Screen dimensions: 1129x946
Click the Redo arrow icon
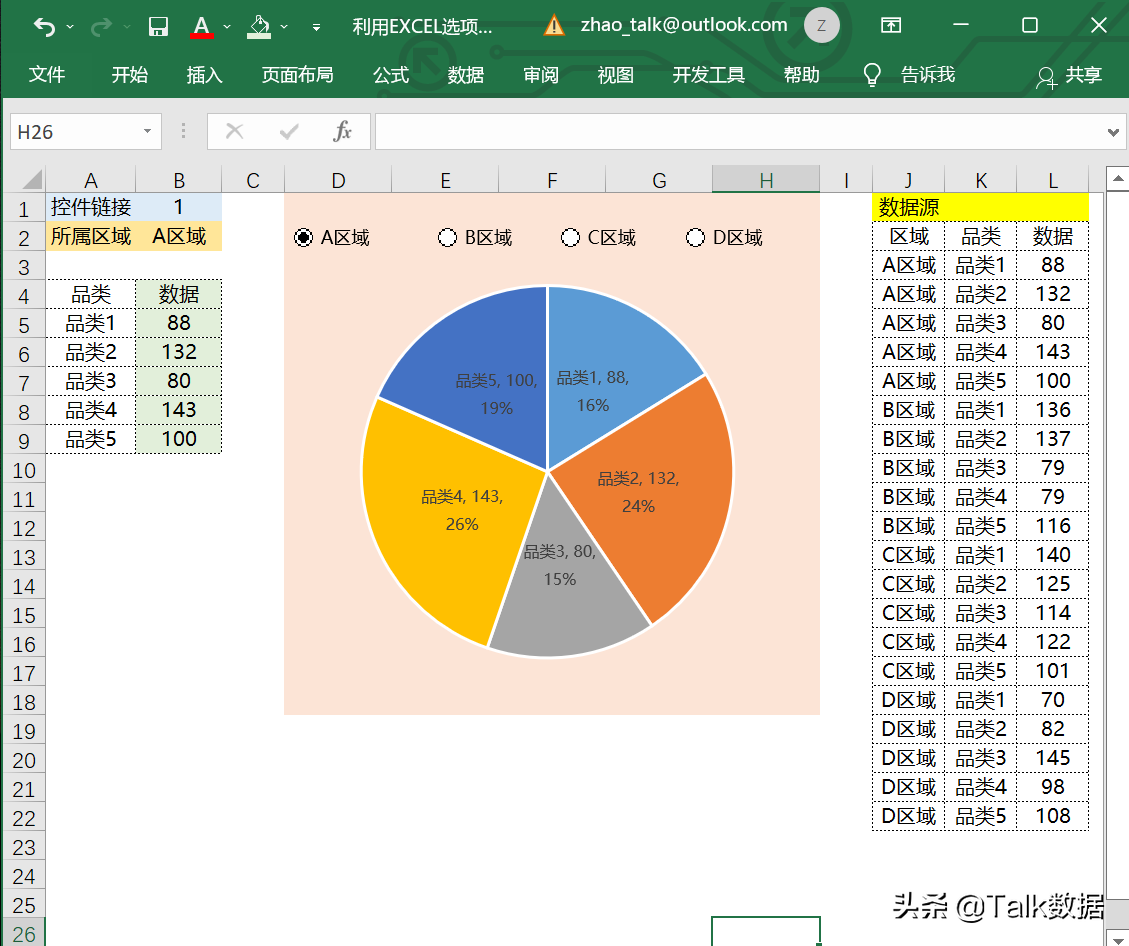102,27
